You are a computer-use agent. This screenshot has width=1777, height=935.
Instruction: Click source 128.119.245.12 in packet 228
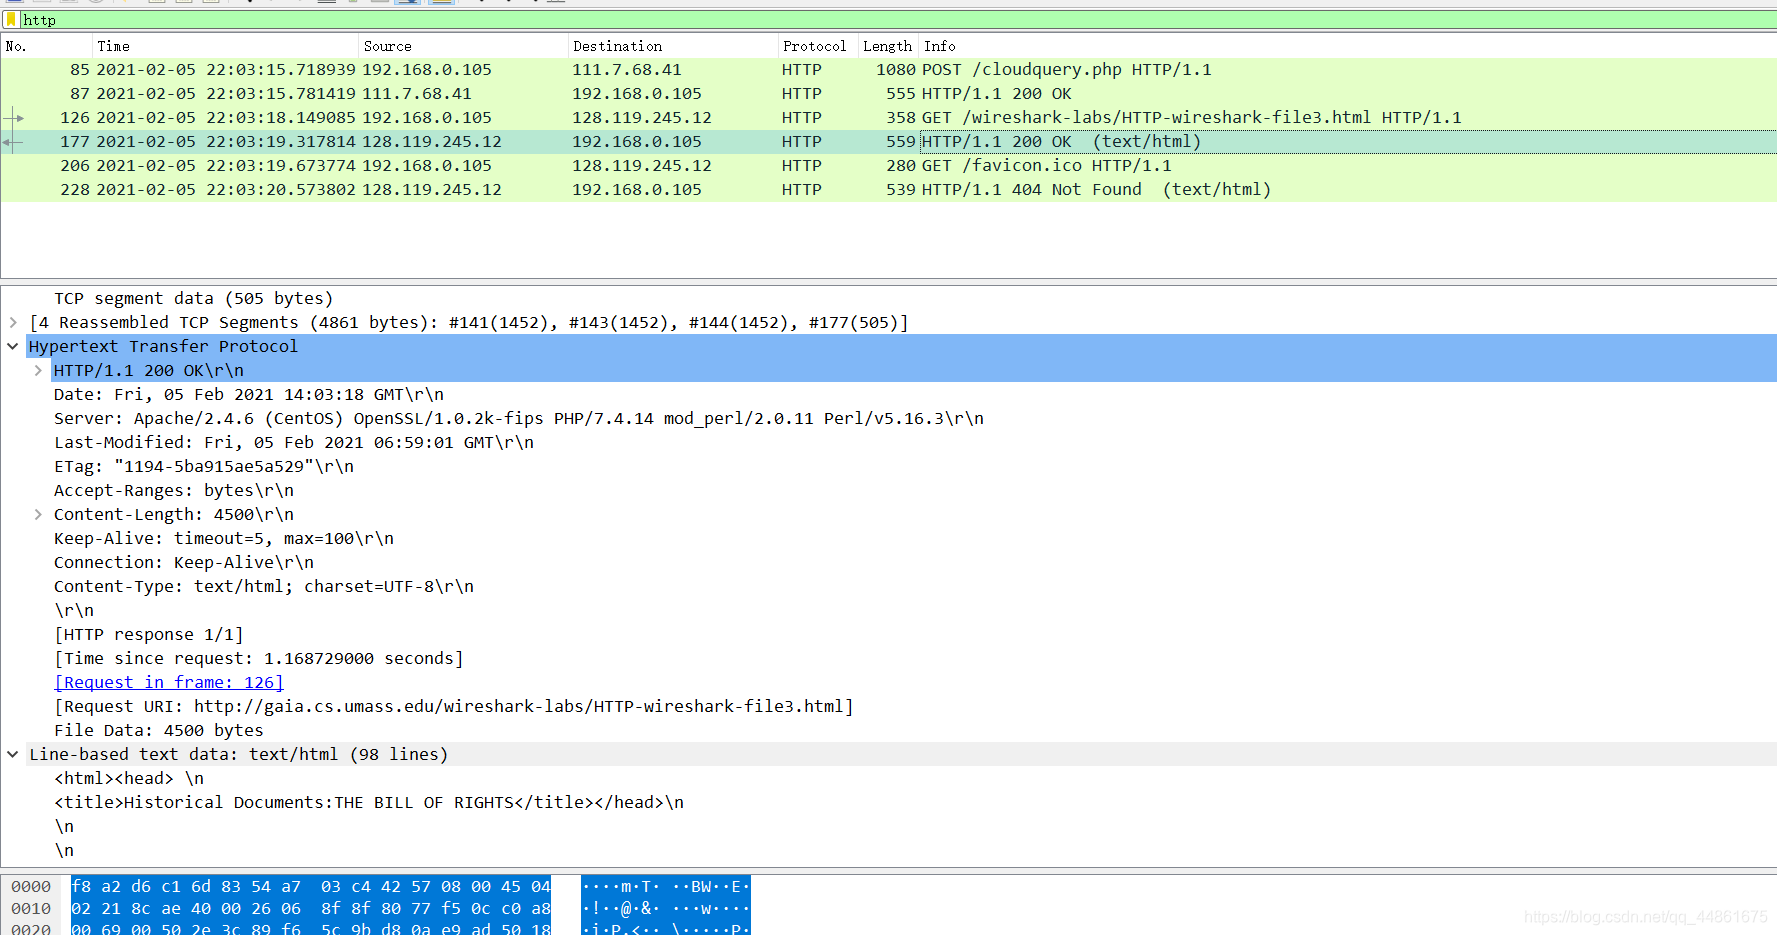point(432,190)
